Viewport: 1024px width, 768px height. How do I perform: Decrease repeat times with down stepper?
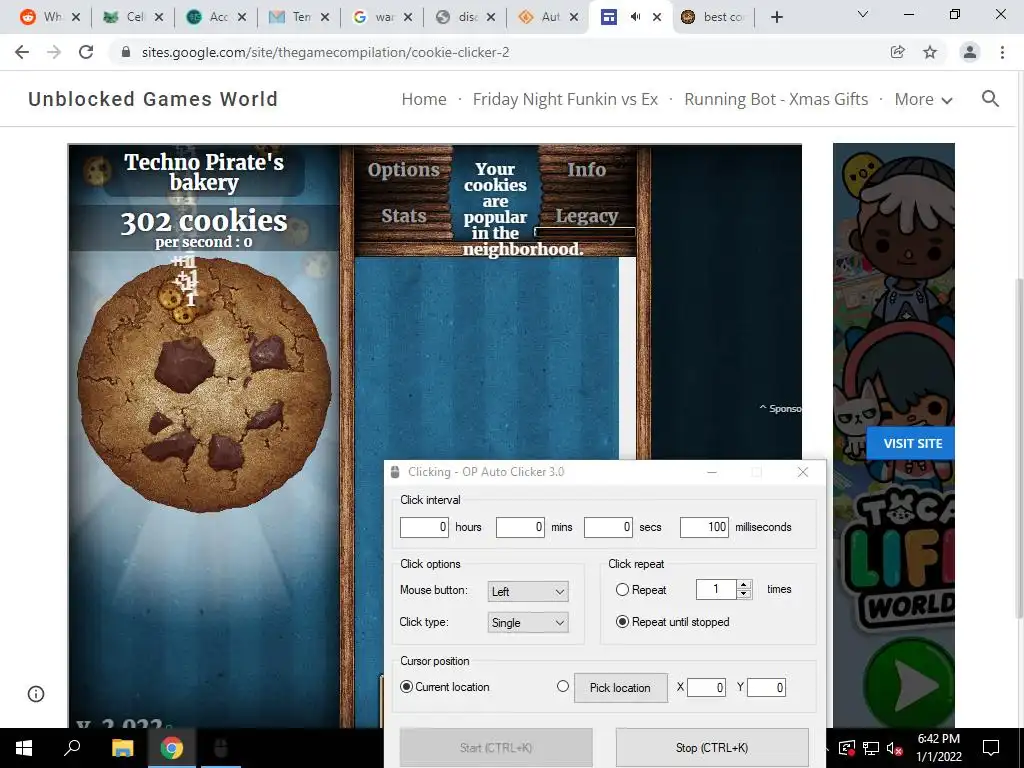click(x=744, y=594)
